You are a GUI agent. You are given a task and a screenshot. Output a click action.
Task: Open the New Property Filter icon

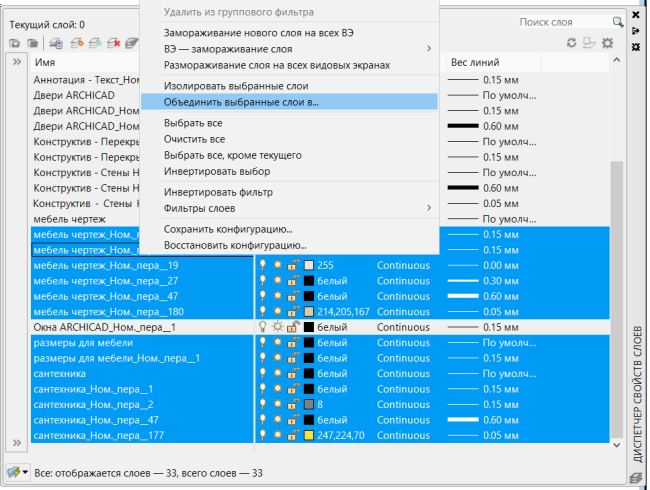point(15,43)
